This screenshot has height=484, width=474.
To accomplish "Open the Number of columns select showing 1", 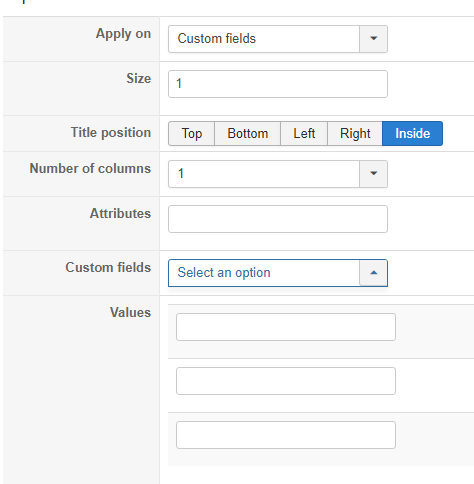I will click(278, 174).
